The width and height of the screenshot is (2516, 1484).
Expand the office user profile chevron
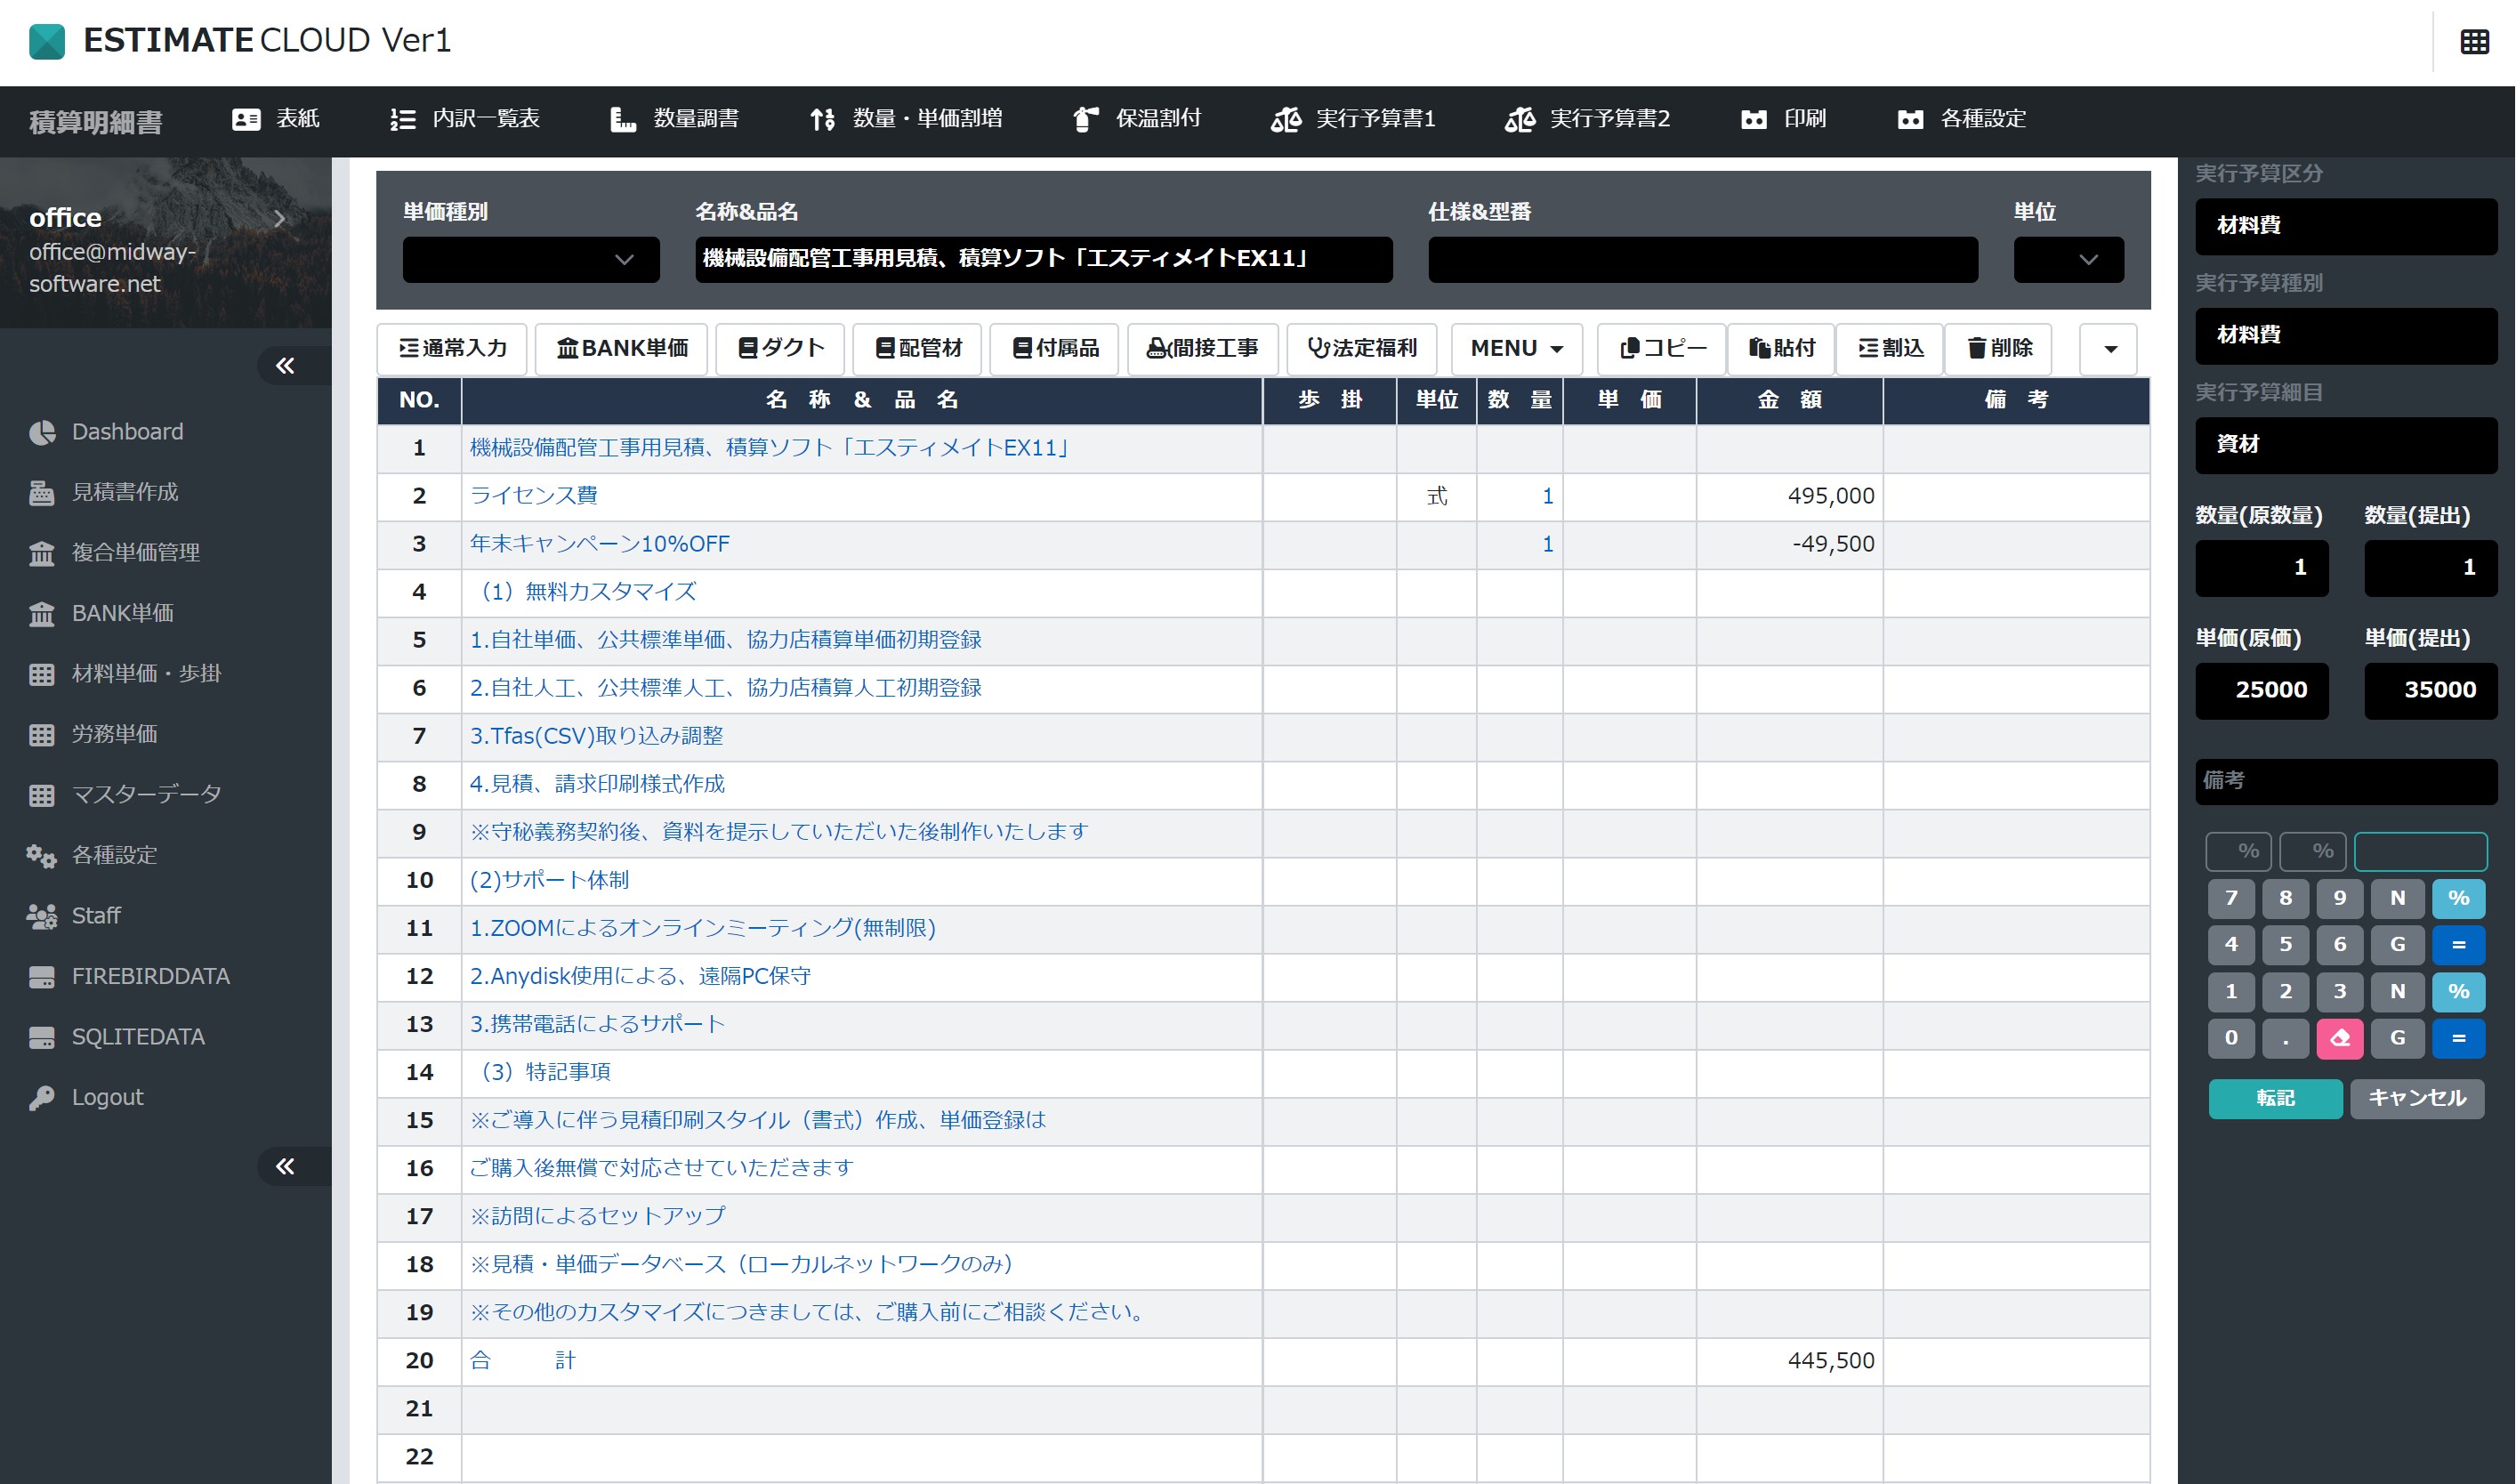(x=279, y=219)
